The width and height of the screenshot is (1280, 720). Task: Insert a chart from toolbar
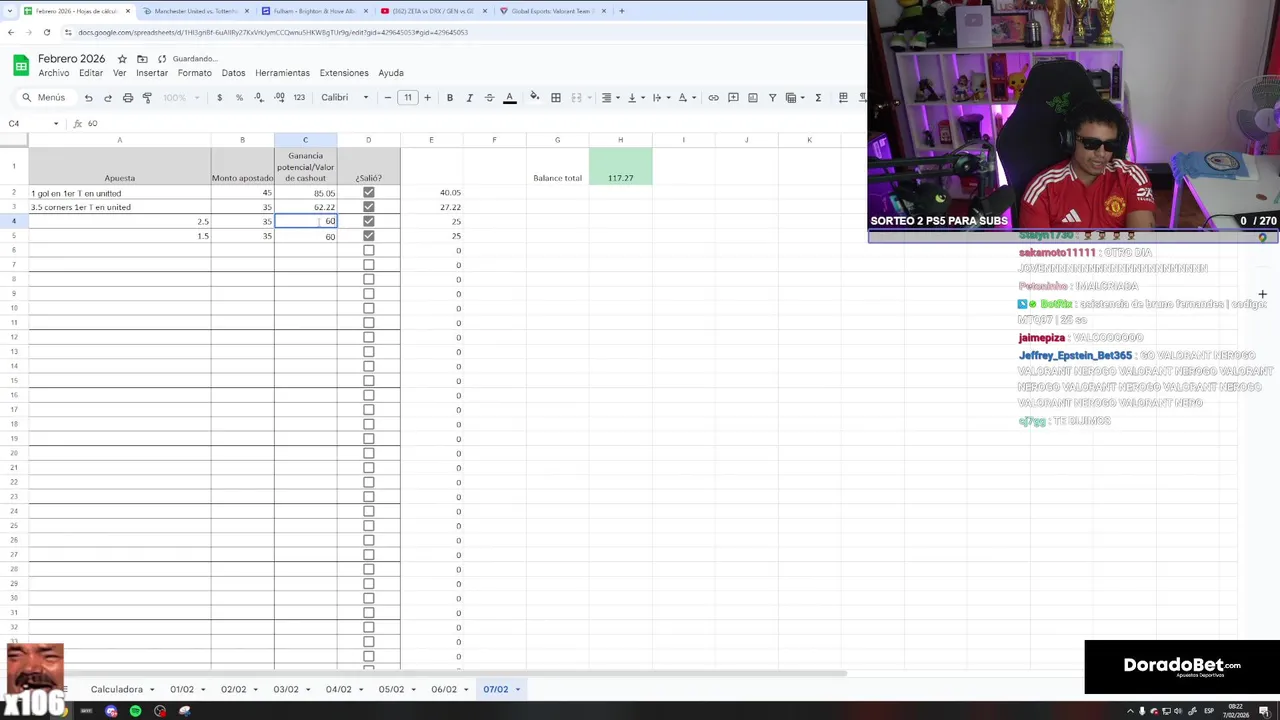753,97
